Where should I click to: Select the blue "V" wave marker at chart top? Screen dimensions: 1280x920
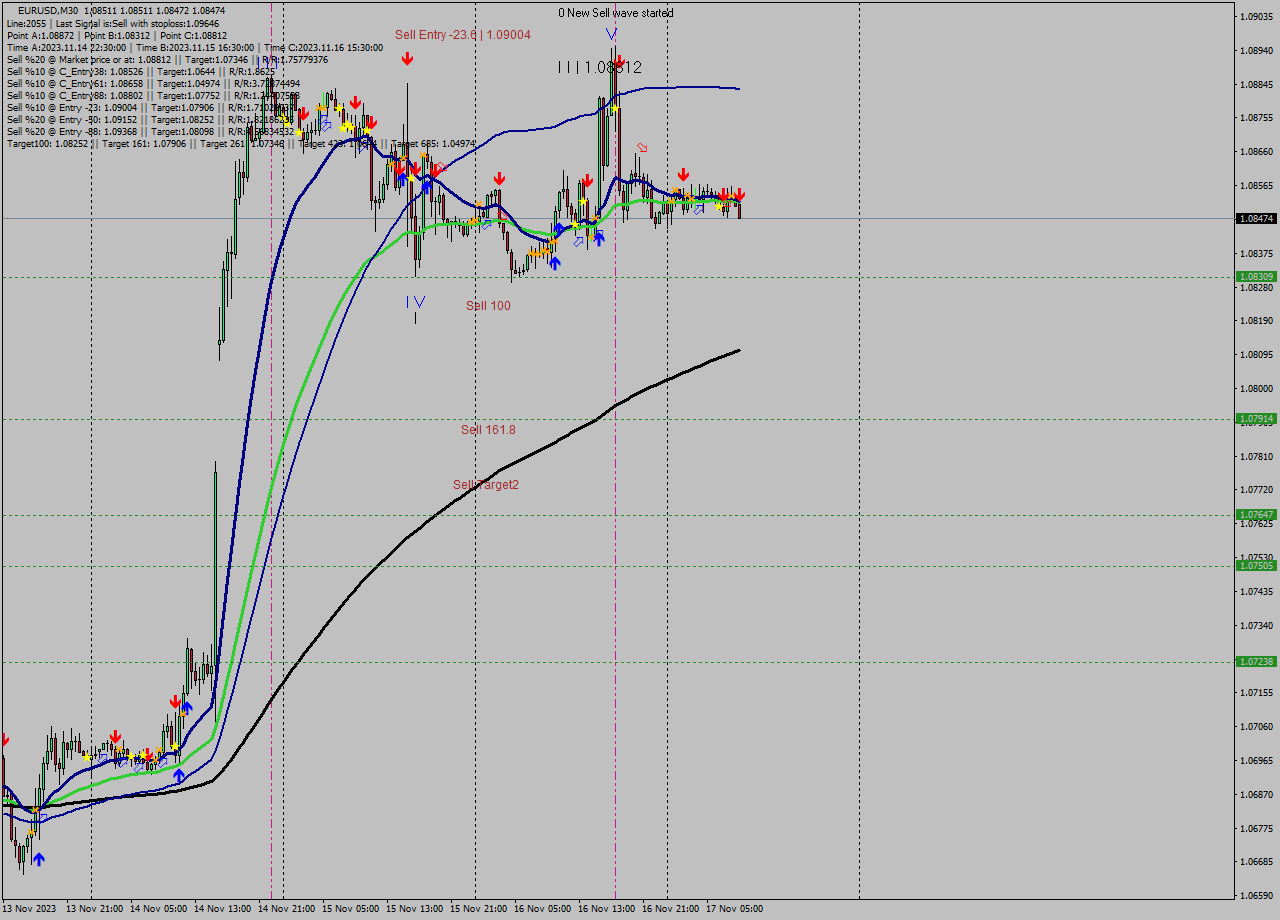[611, 34]
